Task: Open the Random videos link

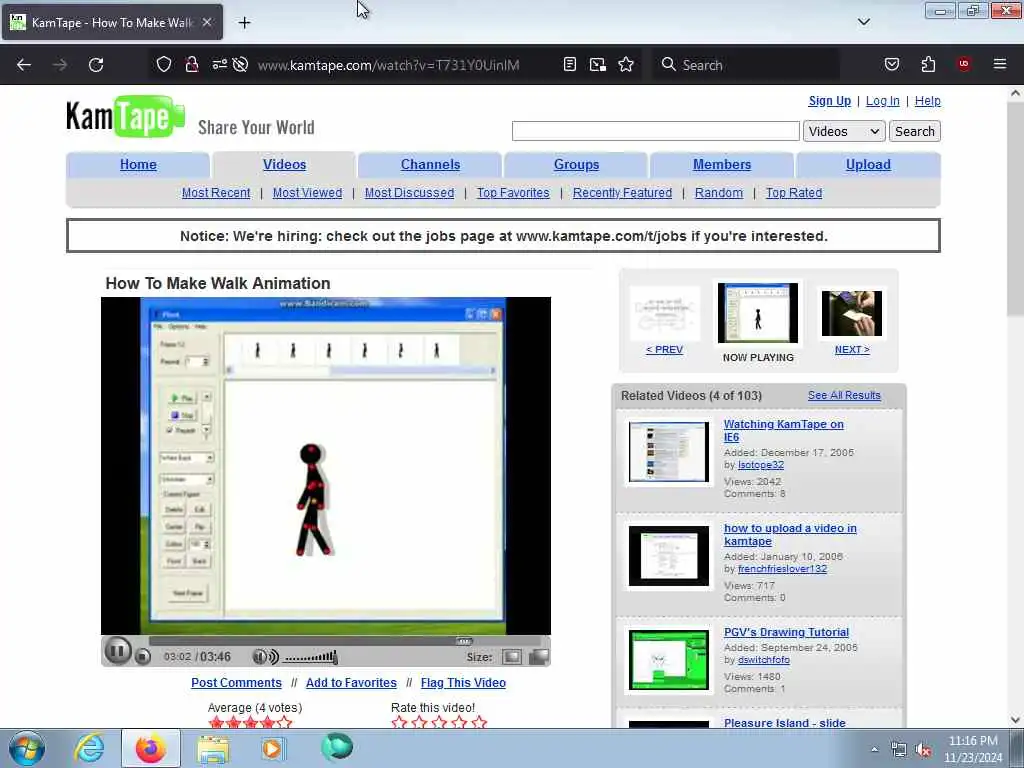Action: pyautogui.click(x=718, y=193)
